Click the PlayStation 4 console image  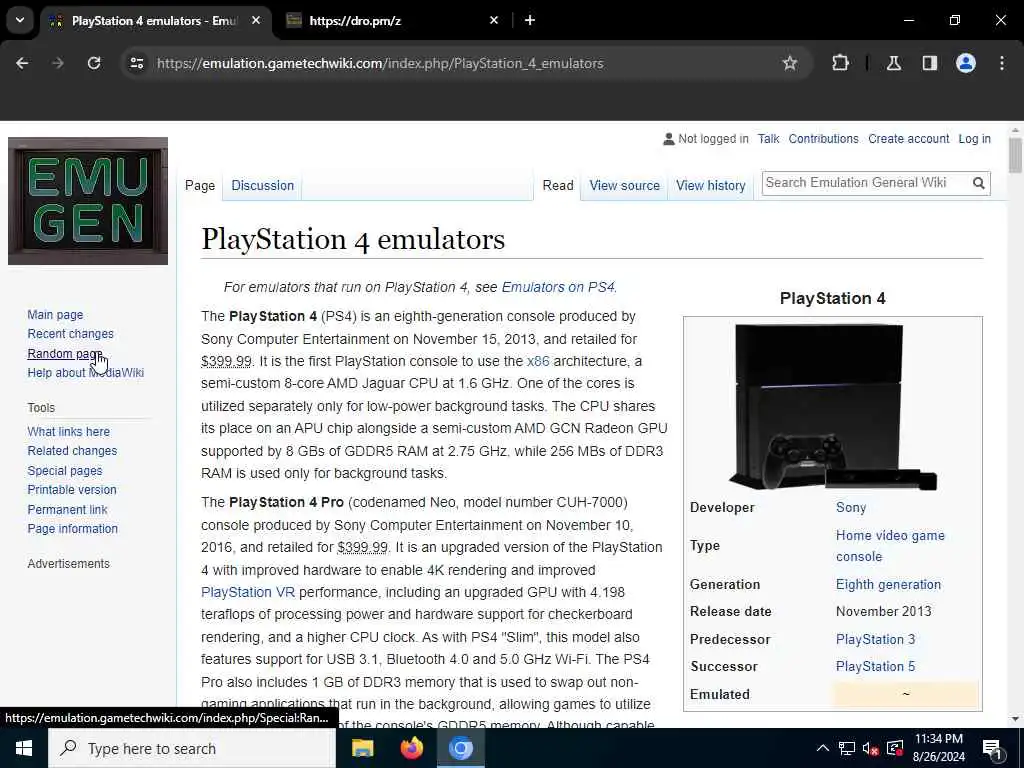(x=832, y=406)
